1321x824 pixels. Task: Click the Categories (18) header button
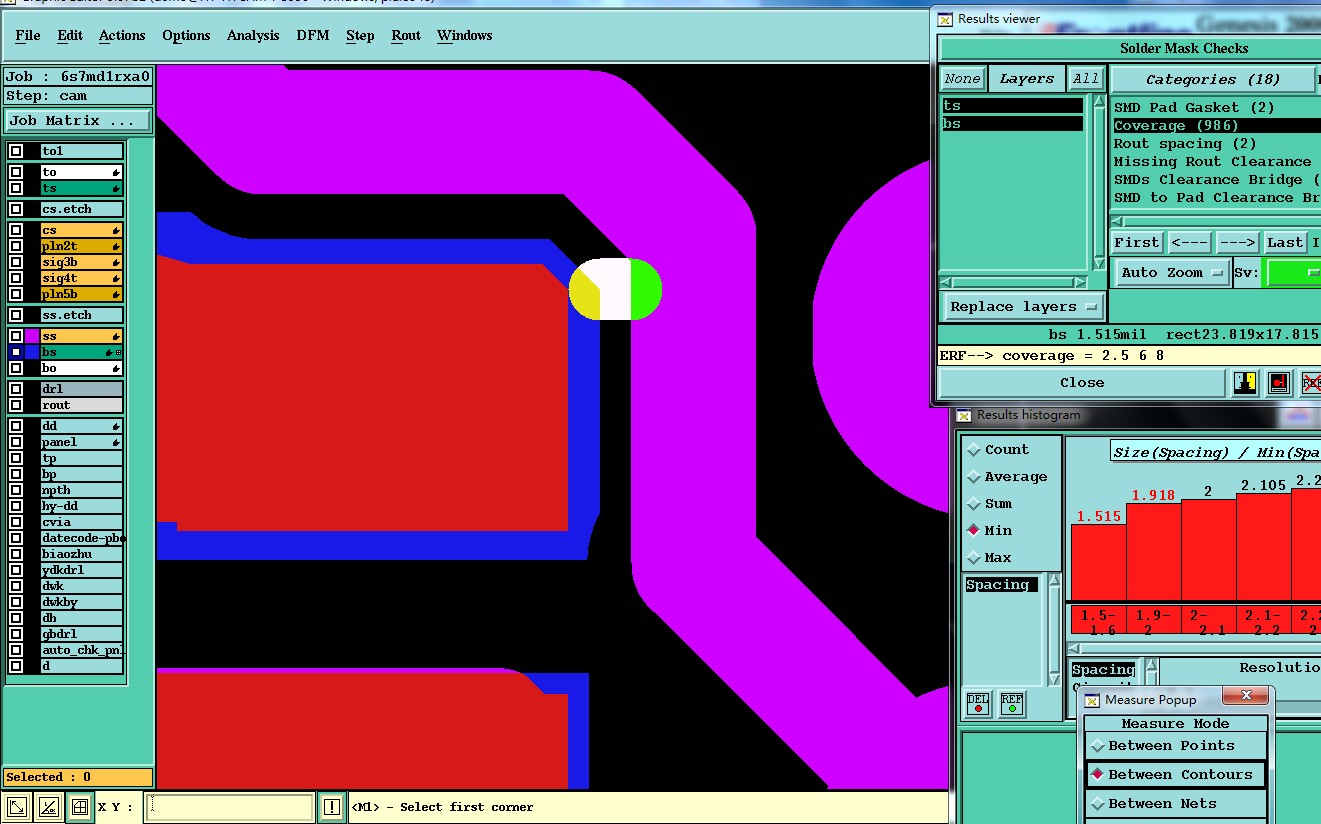pos(1212,80)
